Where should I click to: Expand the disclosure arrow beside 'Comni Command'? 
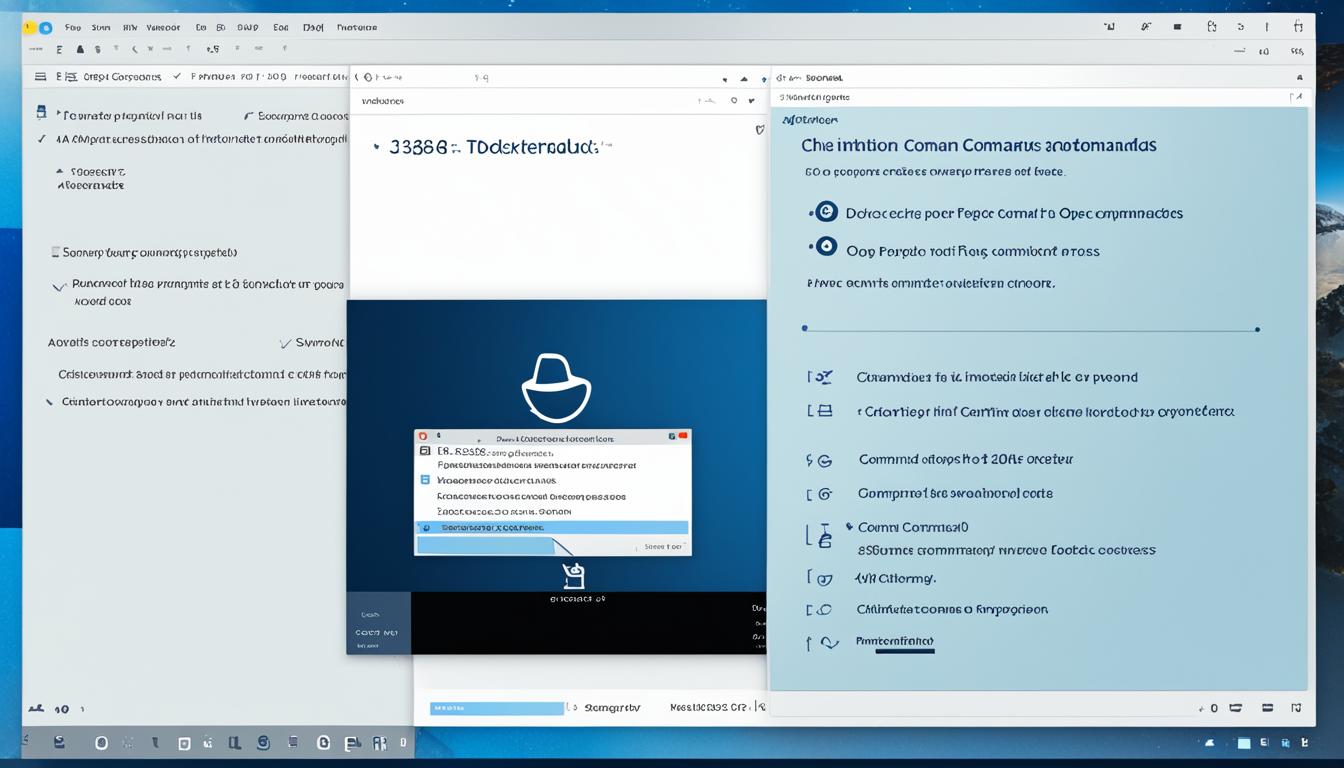[x=848, y=525]
